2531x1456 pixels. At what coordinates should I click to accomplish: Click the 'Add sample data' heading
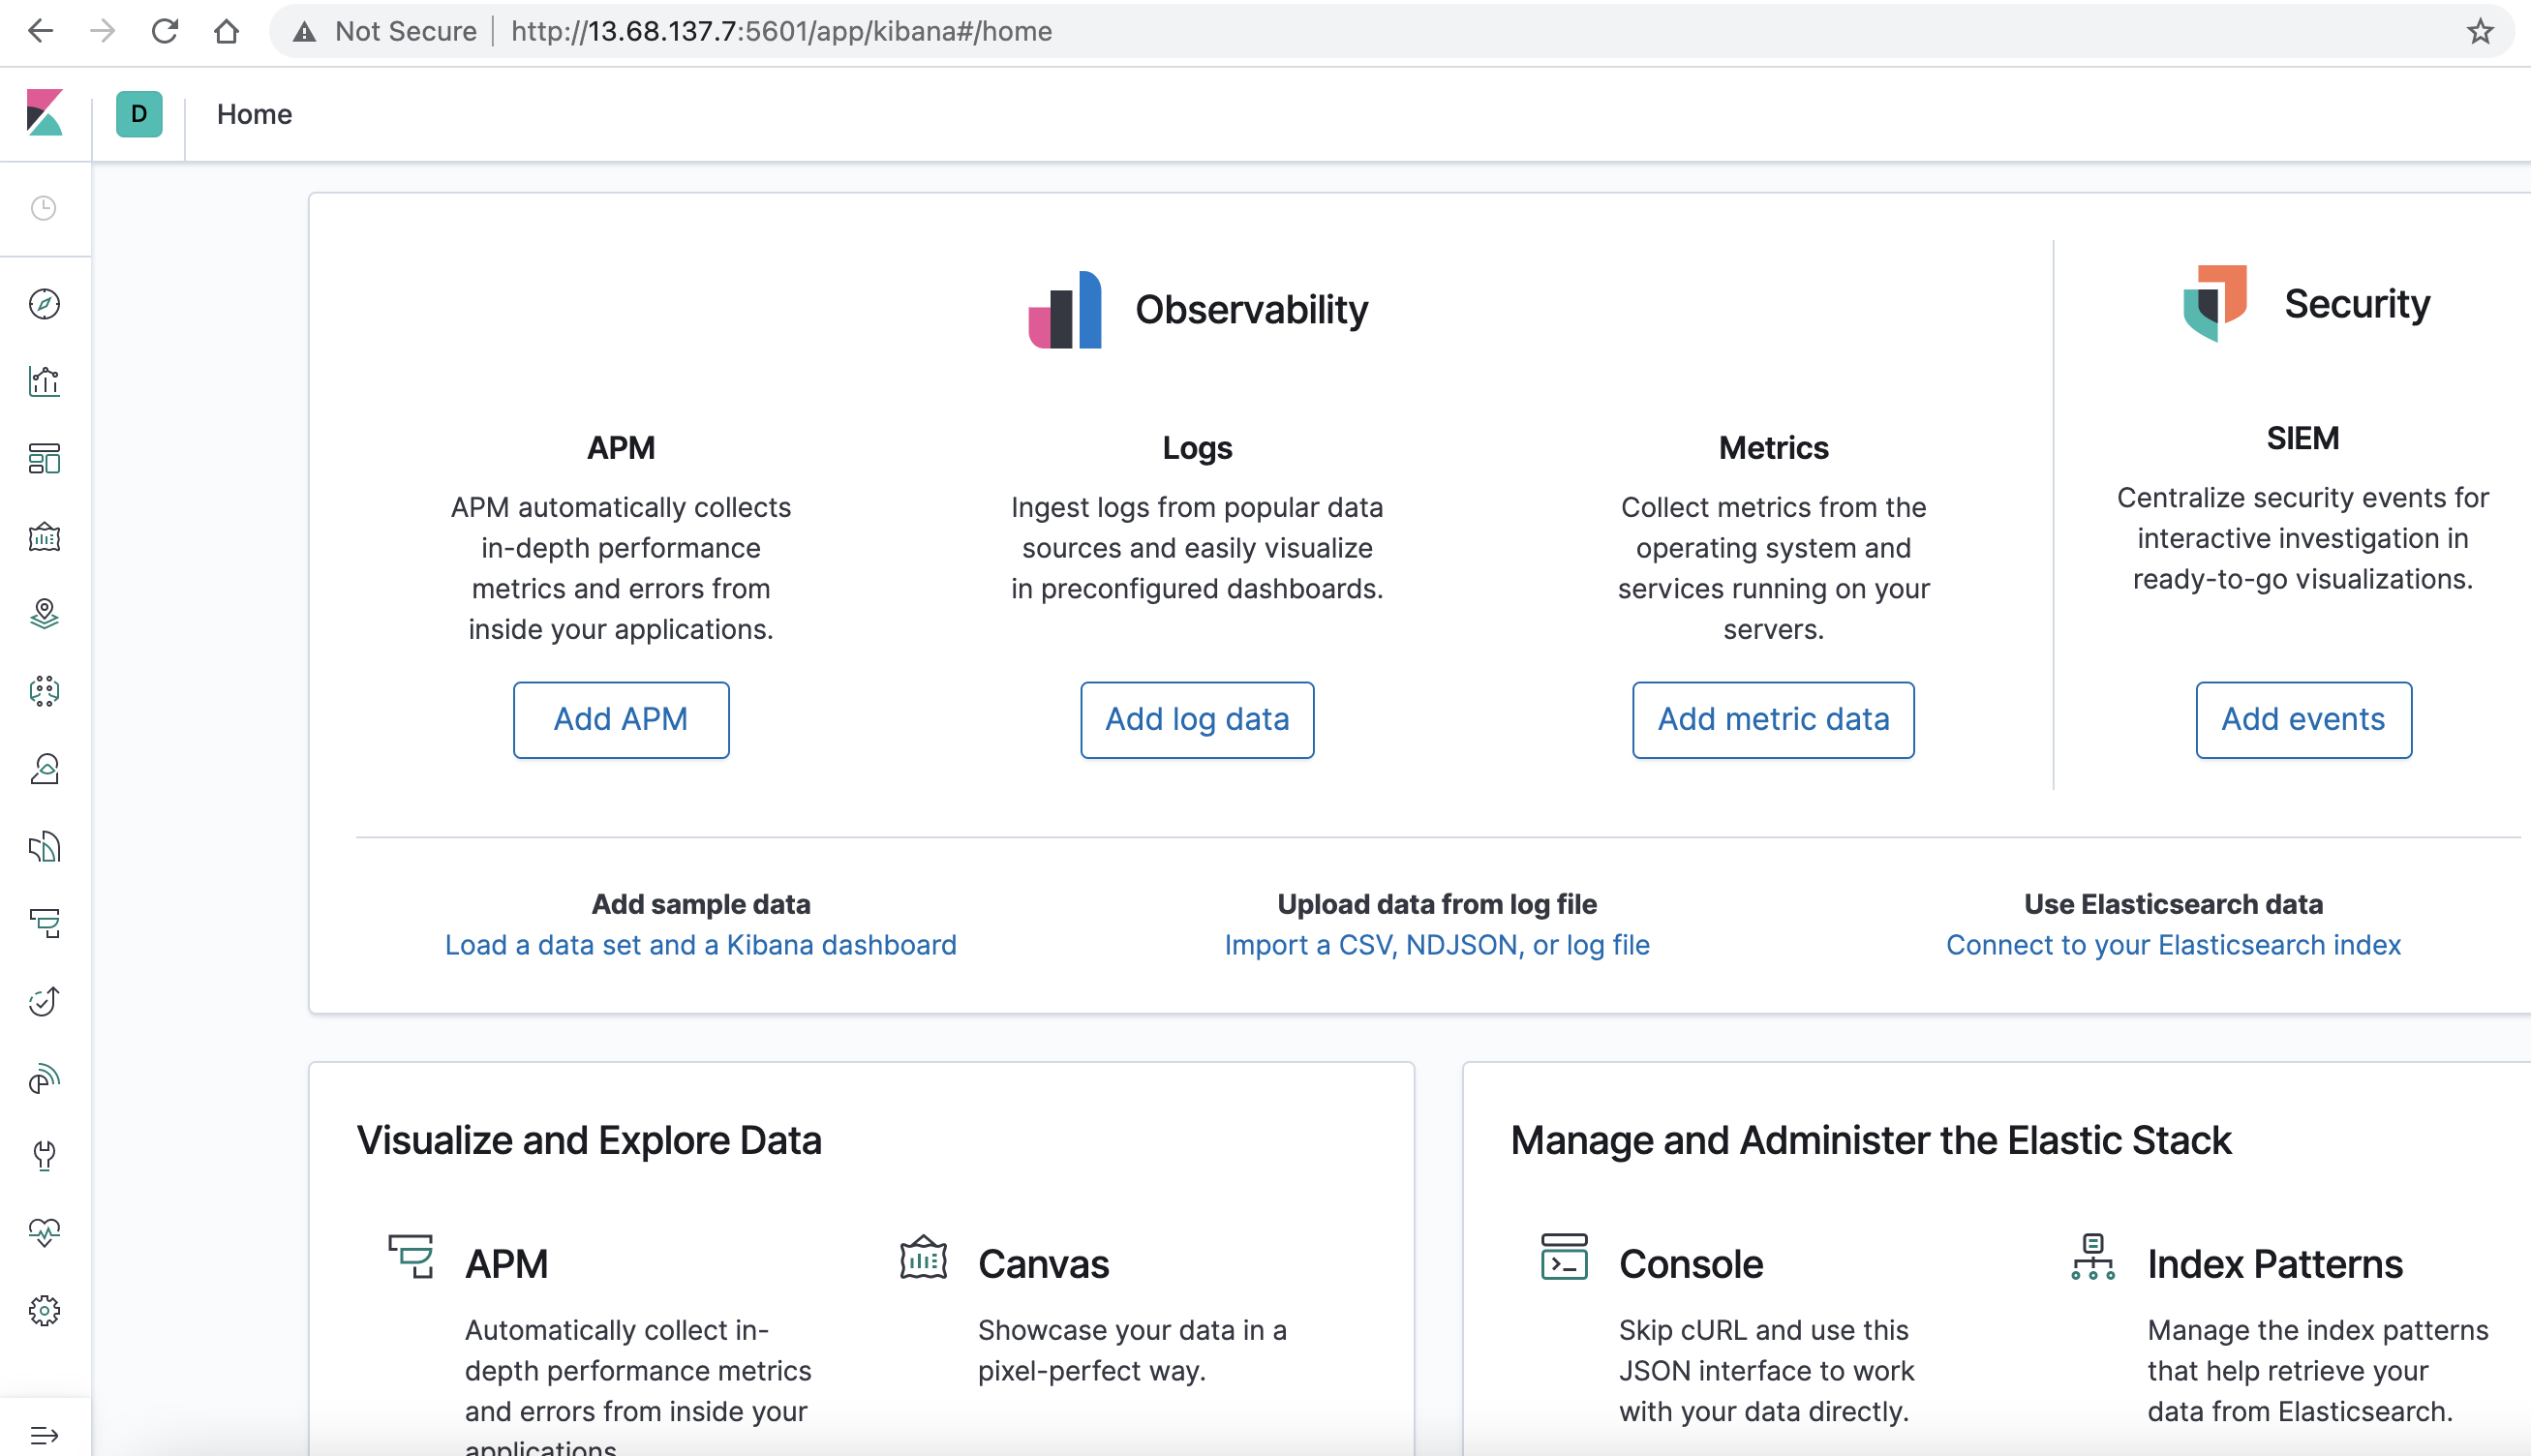point(700,904)
